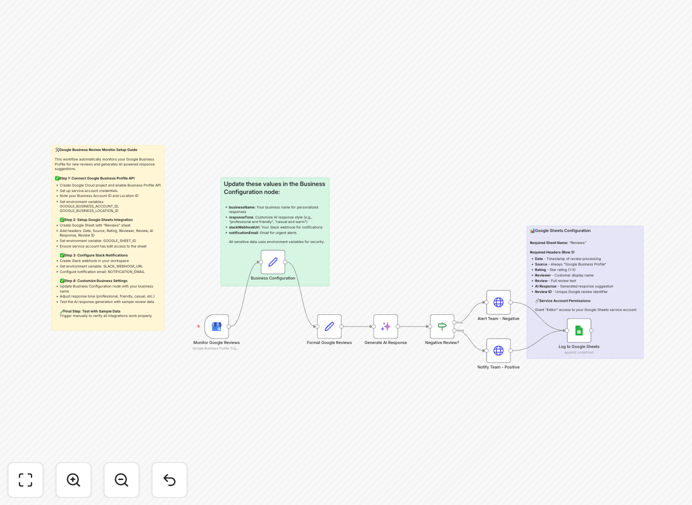
Task: Click the 'Monitor Google Reviews' node label
Action: (x=216, y=343)
